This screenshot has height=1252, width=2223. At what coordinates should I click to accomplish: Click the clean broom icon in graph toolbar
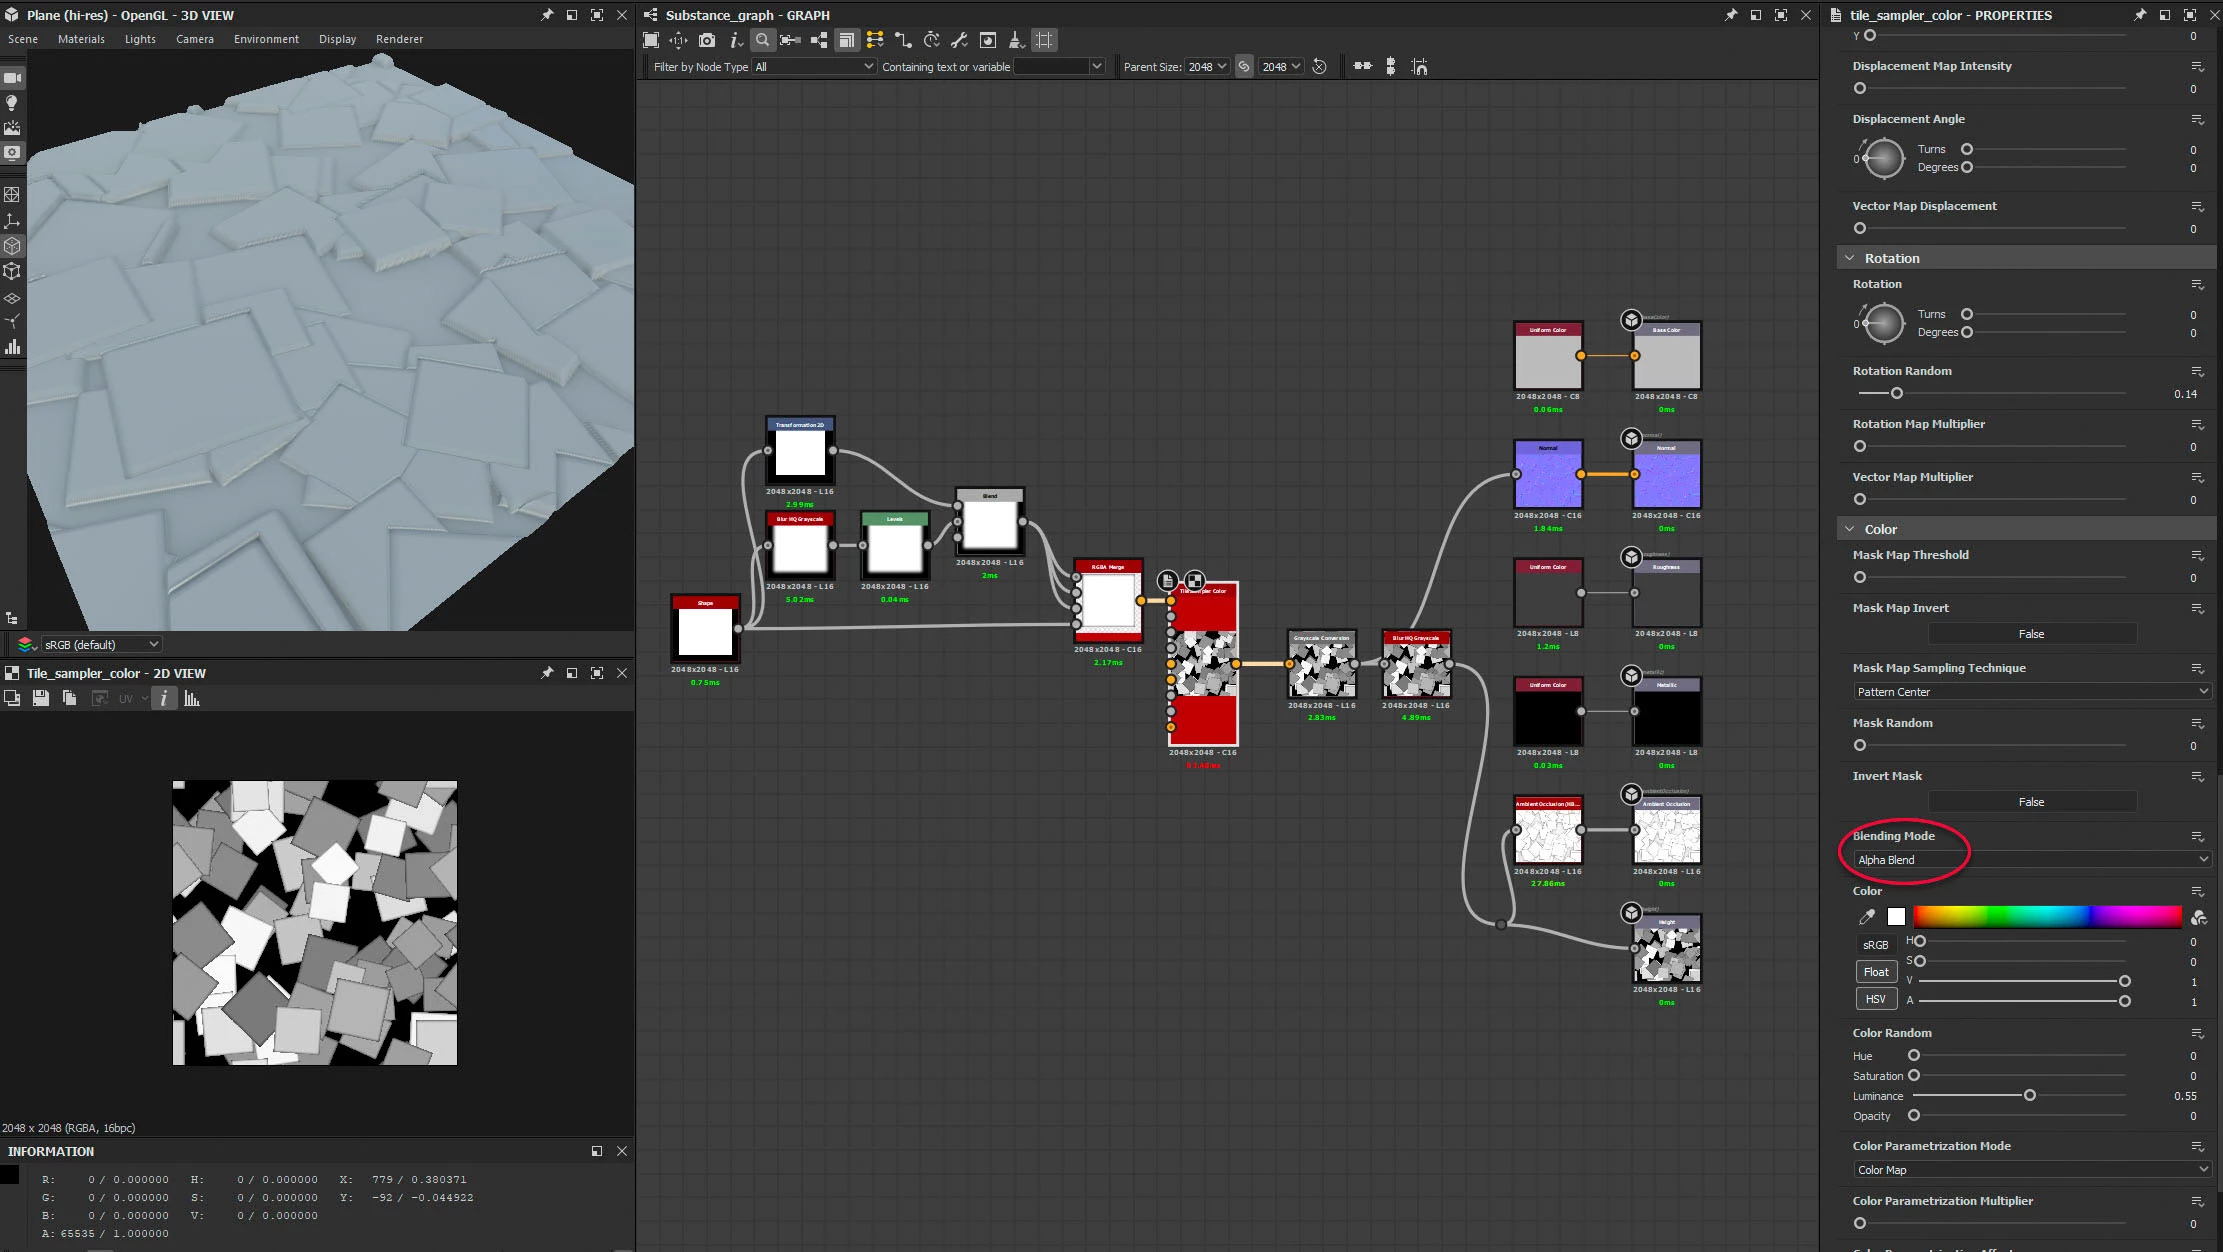pos(1015,40)
